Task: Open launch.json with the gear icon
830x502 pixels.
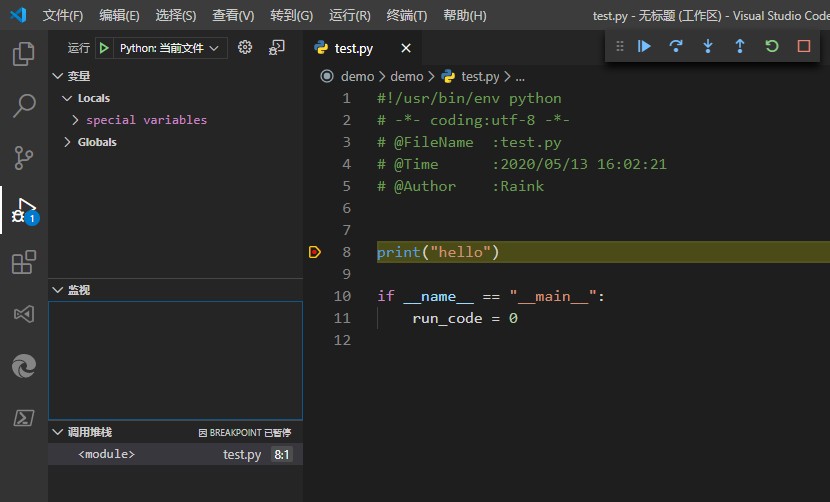Action: point(245,48)
